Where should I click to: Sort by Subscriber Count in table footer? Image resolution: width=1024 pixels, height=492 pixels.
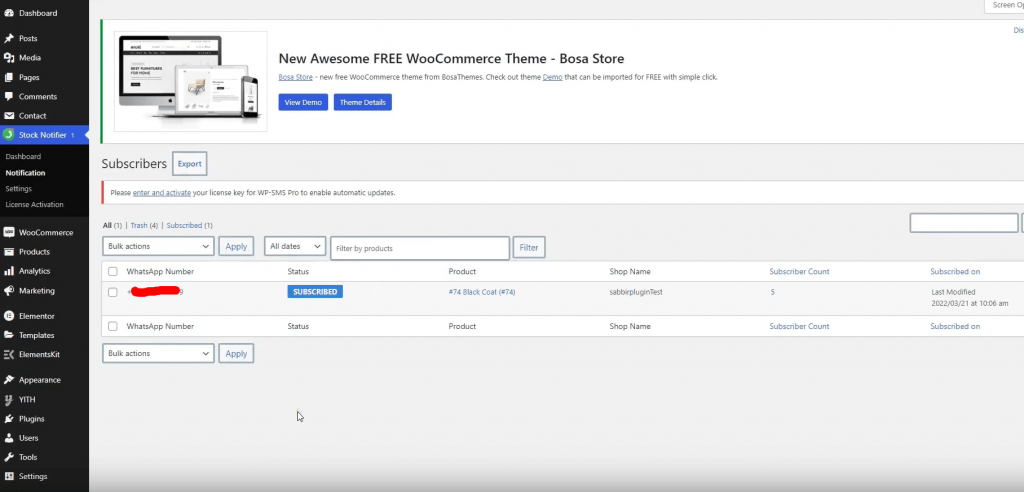pyautogui.click(x=799, y=326)
